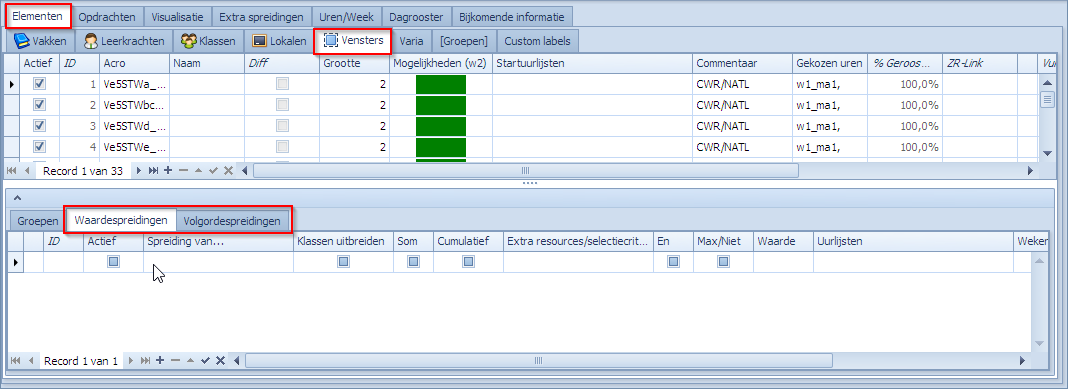
Task: Open the Leerkrachten tab with person icon
Action: click(124, 41)
